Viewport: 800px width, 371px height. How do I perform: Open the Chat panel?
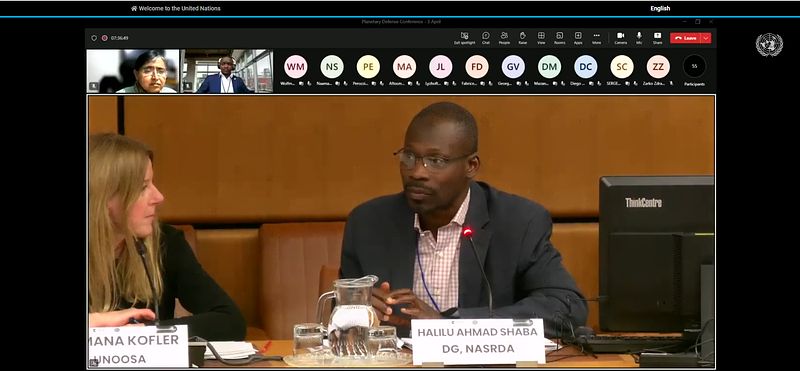[486, 36]
